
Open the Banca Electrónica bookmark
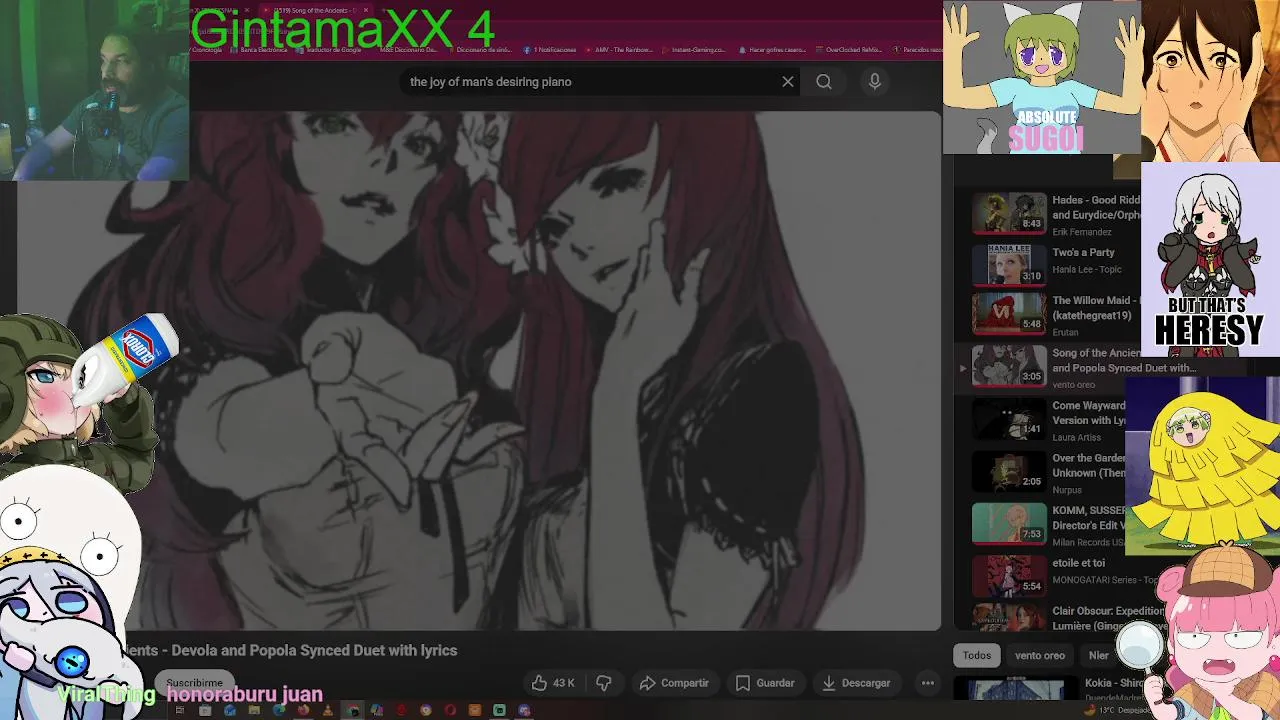[258, 50]
